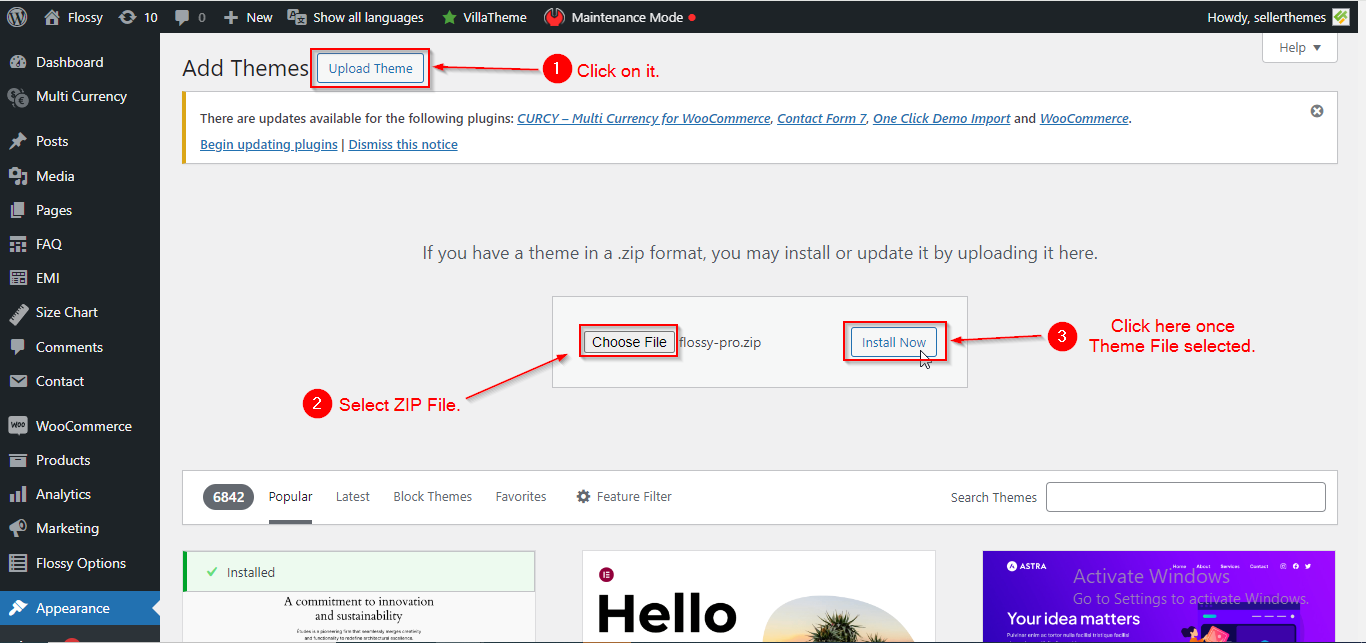Dismiss the plugin update notice X

[1317, 111]
